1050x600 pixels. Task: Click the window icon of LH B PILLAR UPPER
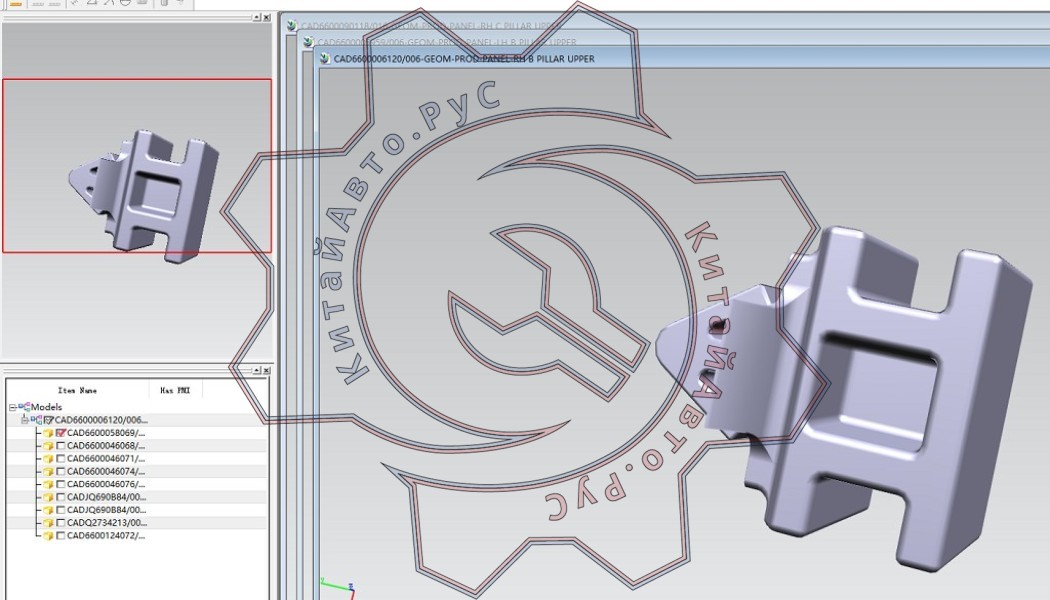tap(309, 42)
